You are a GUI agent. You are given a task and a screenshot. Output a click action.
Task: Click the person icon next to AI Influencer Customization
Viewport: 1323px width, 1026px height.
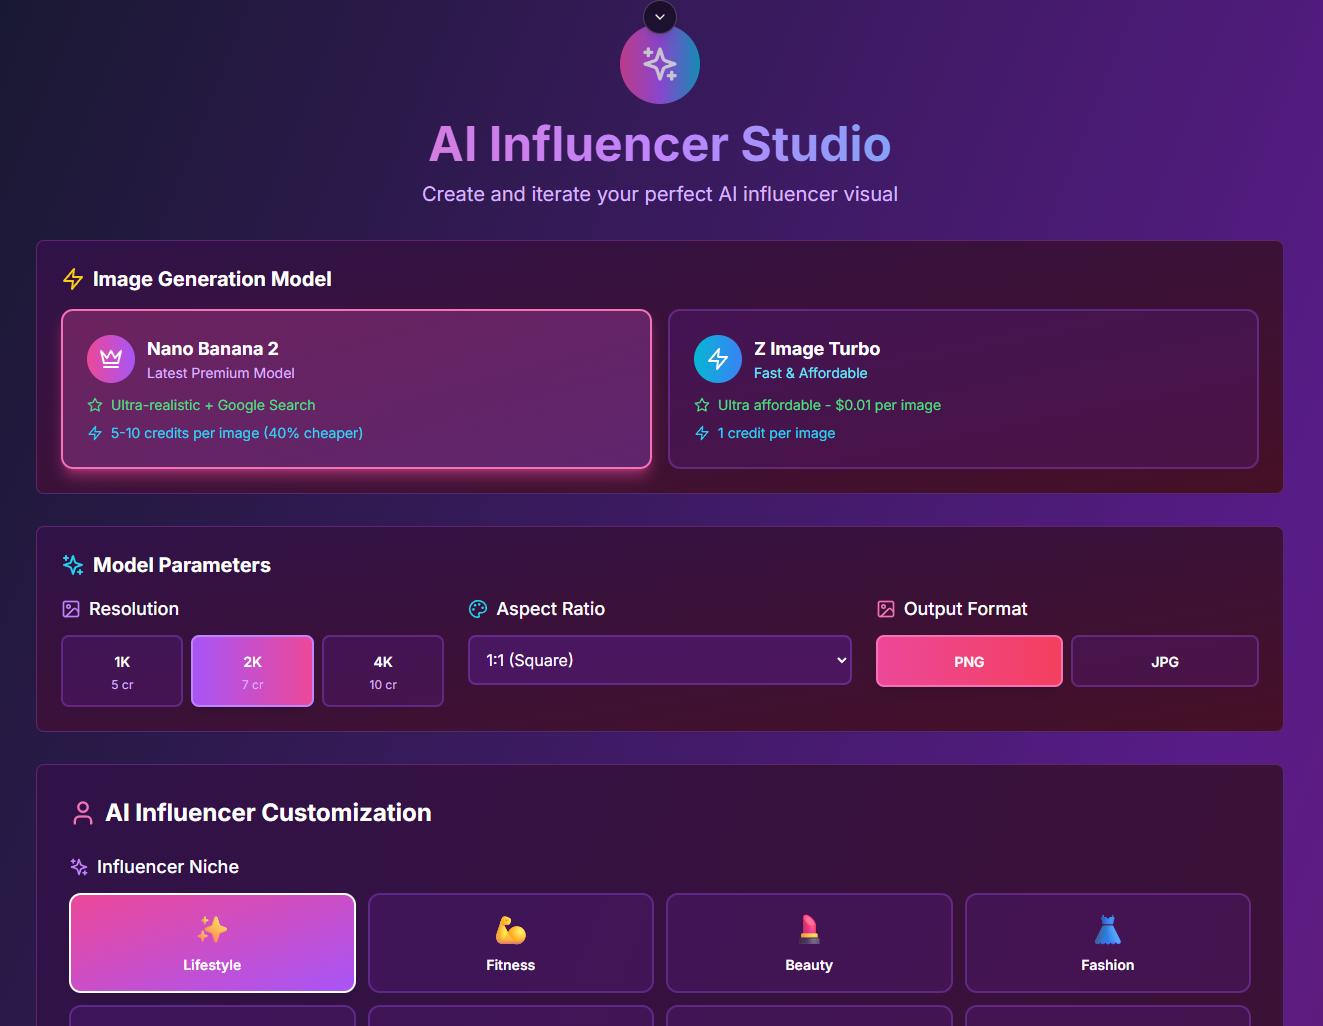point(82,813)
